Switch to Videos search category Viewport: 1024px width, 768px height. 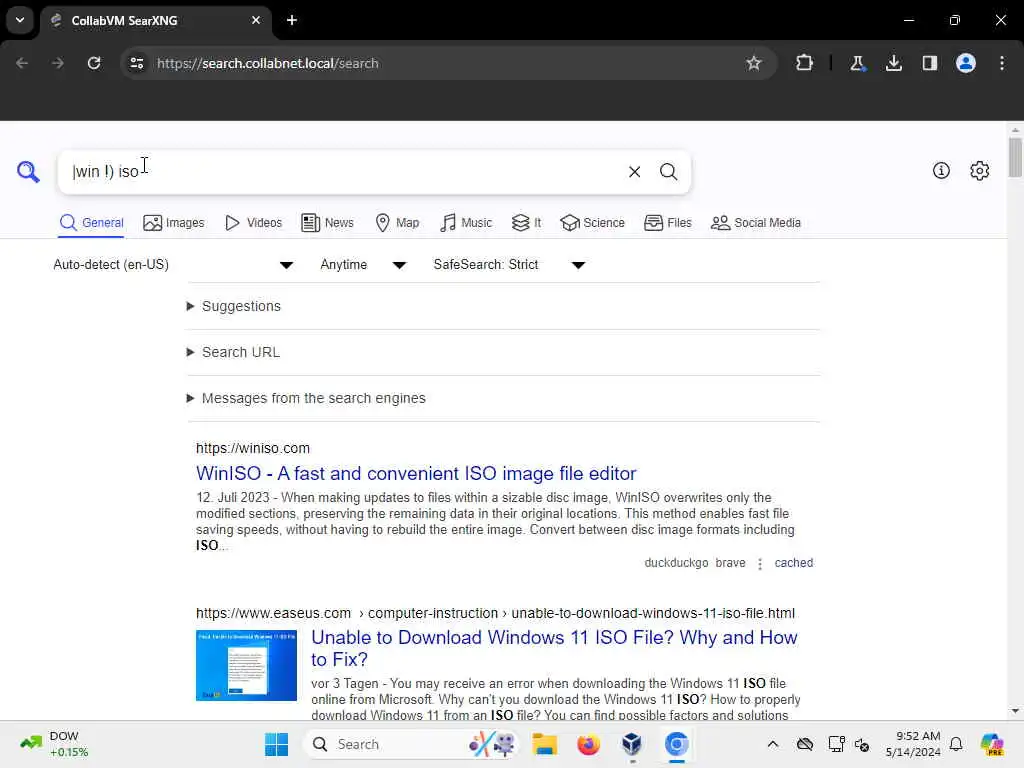click(x=253, y=223)
